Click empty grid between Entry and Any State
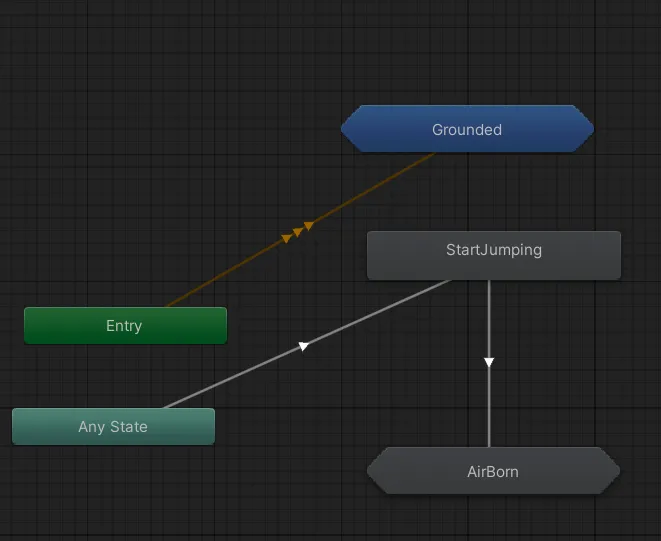Image resolution: width=661 pixels, height=541 pixels. coord(105,375)
